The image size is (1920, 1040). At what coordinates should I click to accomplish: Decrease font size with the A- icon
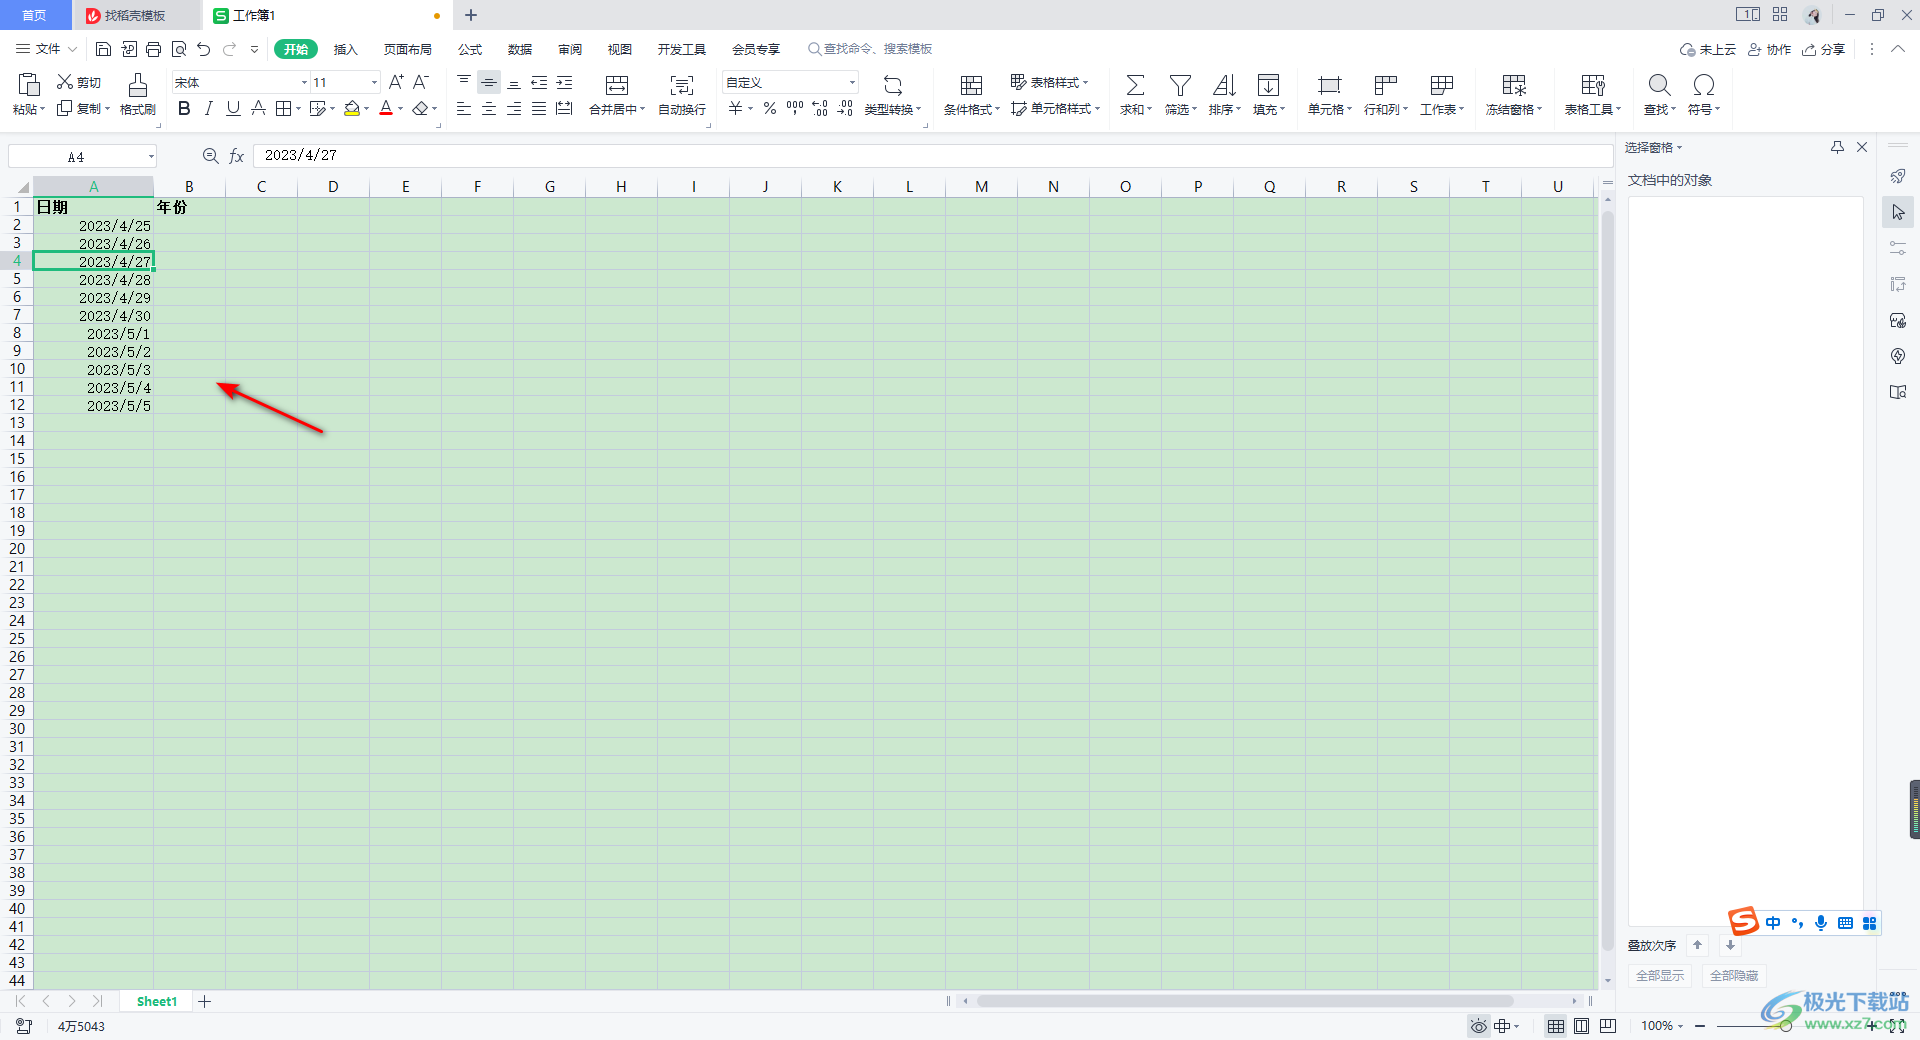(421, 82)
